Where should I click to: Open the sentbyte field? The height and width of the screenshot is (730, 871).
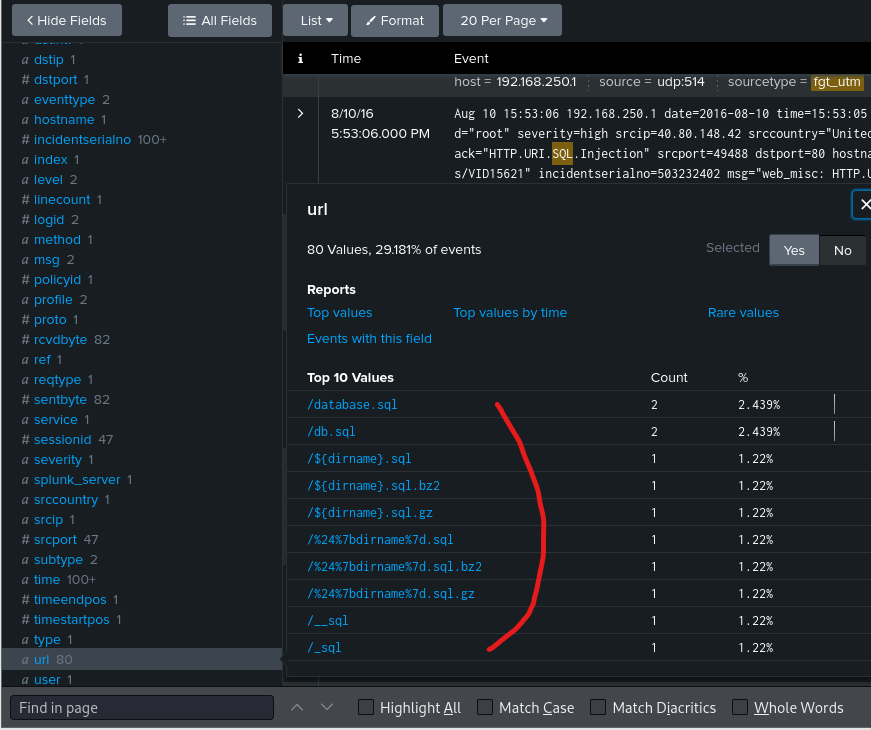click(x=61, y=399)
